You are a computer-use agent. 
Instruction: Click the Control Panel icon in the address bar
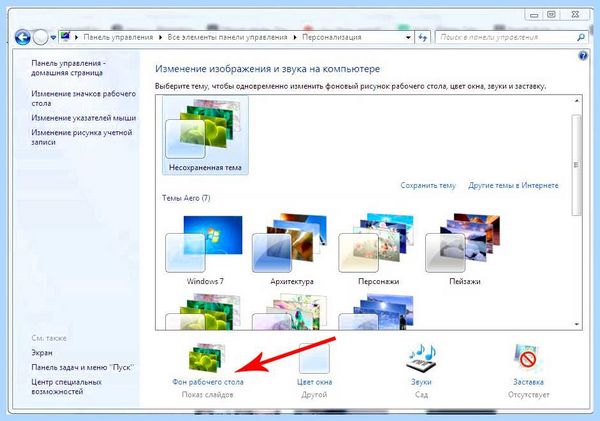(x=65, y=37)
